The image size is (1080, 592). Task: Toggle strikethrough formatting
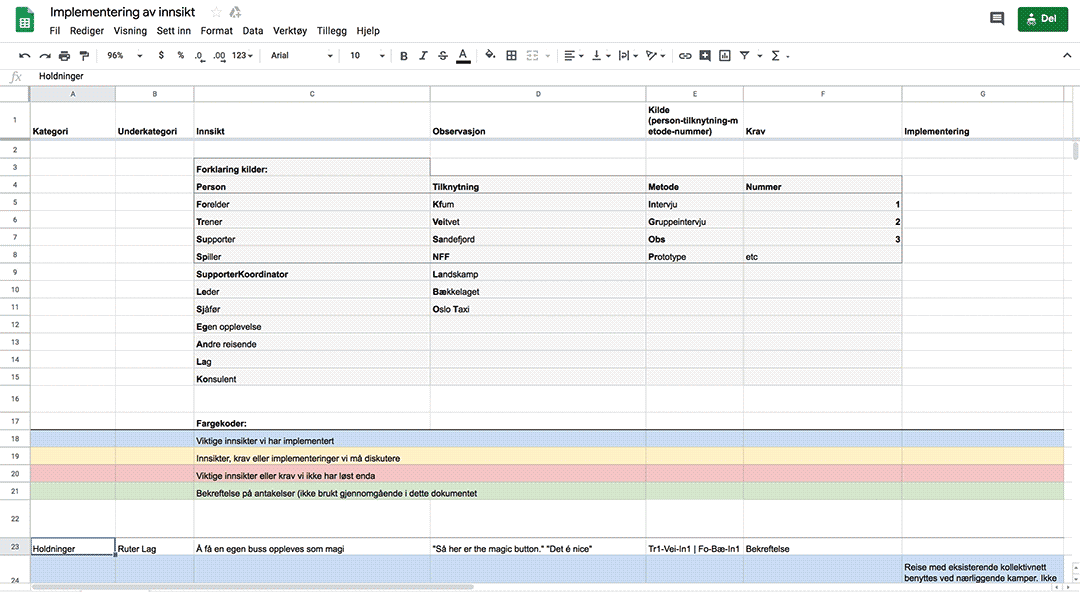[x=443, y=56]
